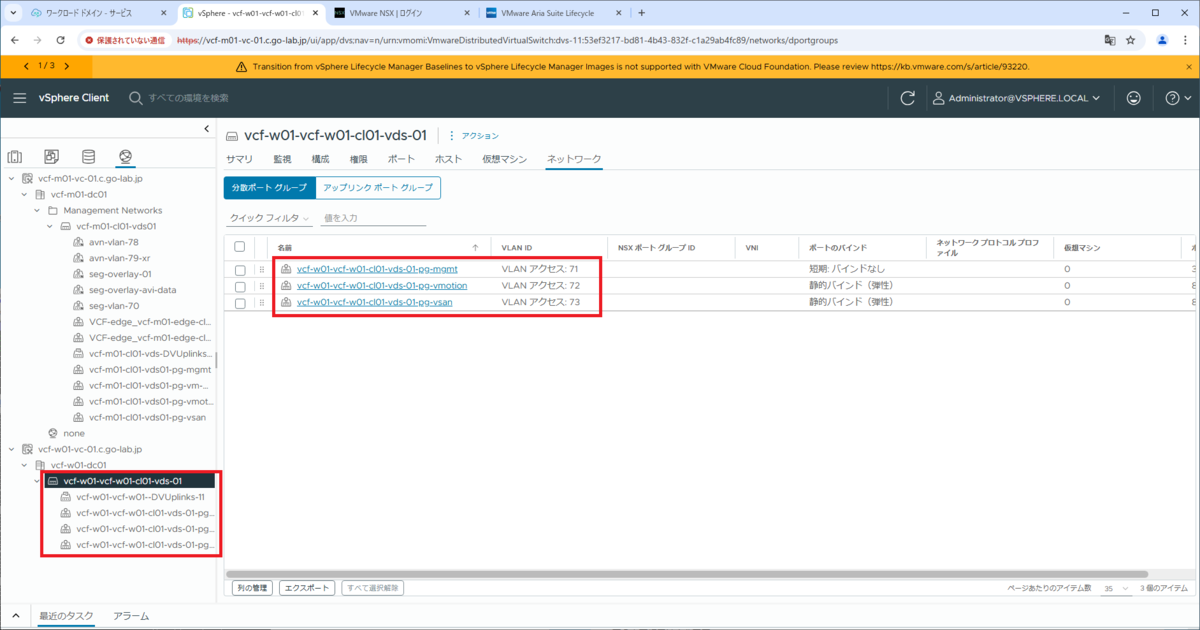1200x630 pixels.
Task: Click the search magnifier icon
Action: point(136,98)
